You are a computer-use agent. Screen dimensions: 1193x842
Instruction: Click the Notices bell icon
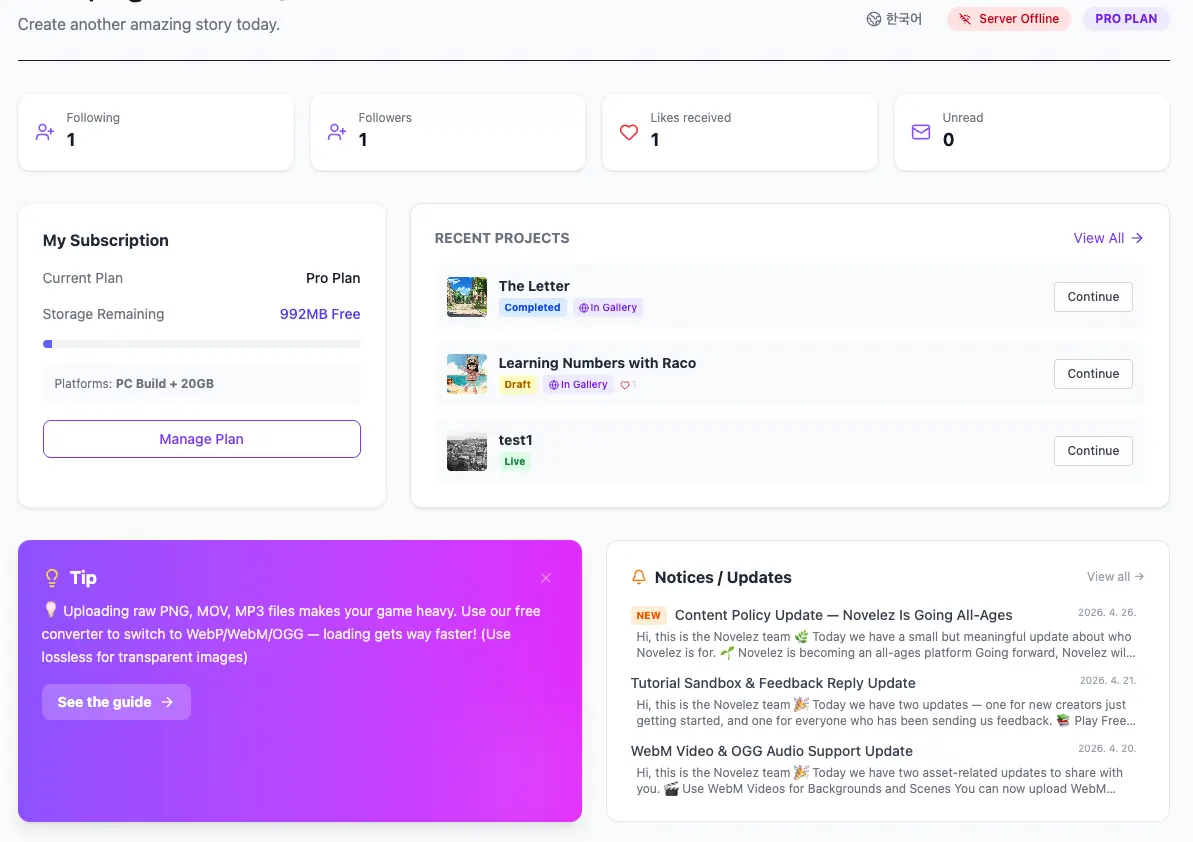(x=639, y=577)
